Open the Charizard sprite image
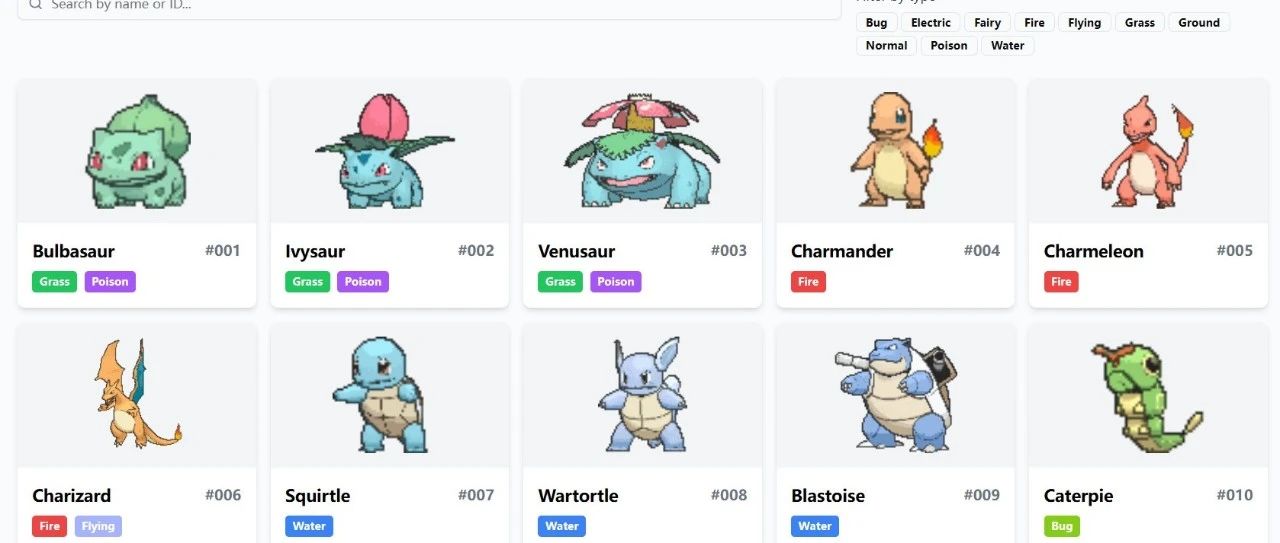This screenshot has width=1280, height=543. (x=137, y=395)
